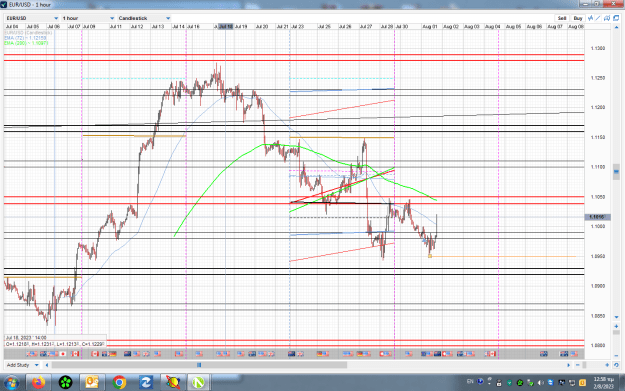Click the Windows Start button

pyautogui.click(x=11, y=383)
